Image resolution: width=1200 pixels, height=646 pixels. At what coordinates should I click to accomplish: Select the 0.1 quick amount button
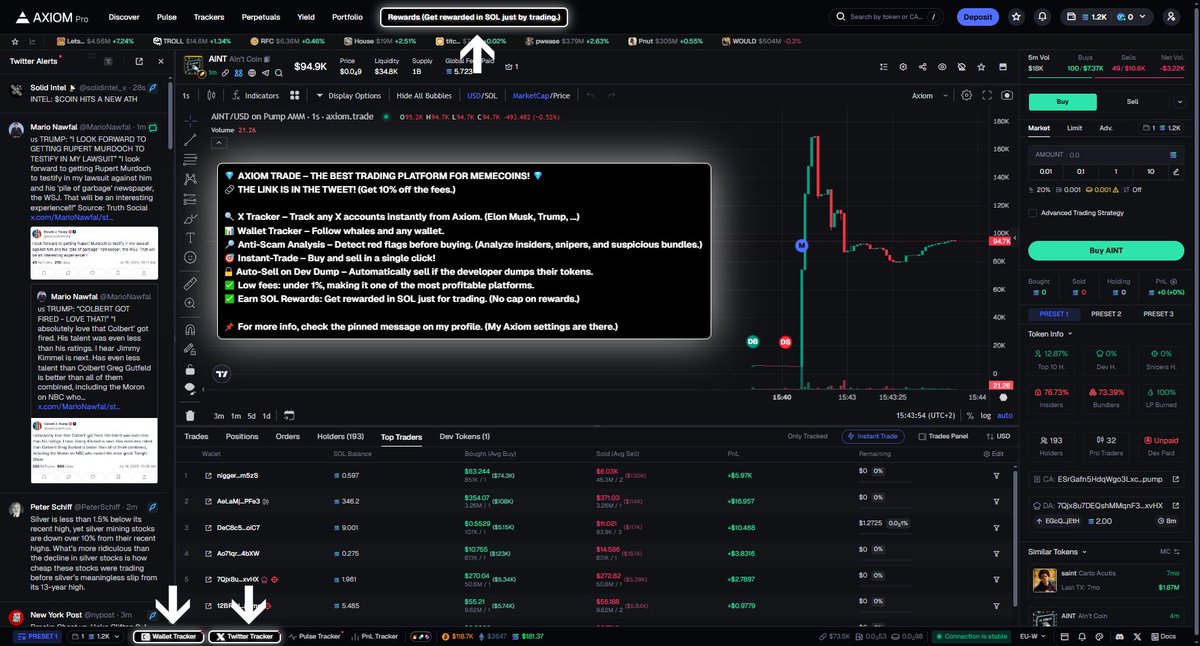tap(1080, 171)
